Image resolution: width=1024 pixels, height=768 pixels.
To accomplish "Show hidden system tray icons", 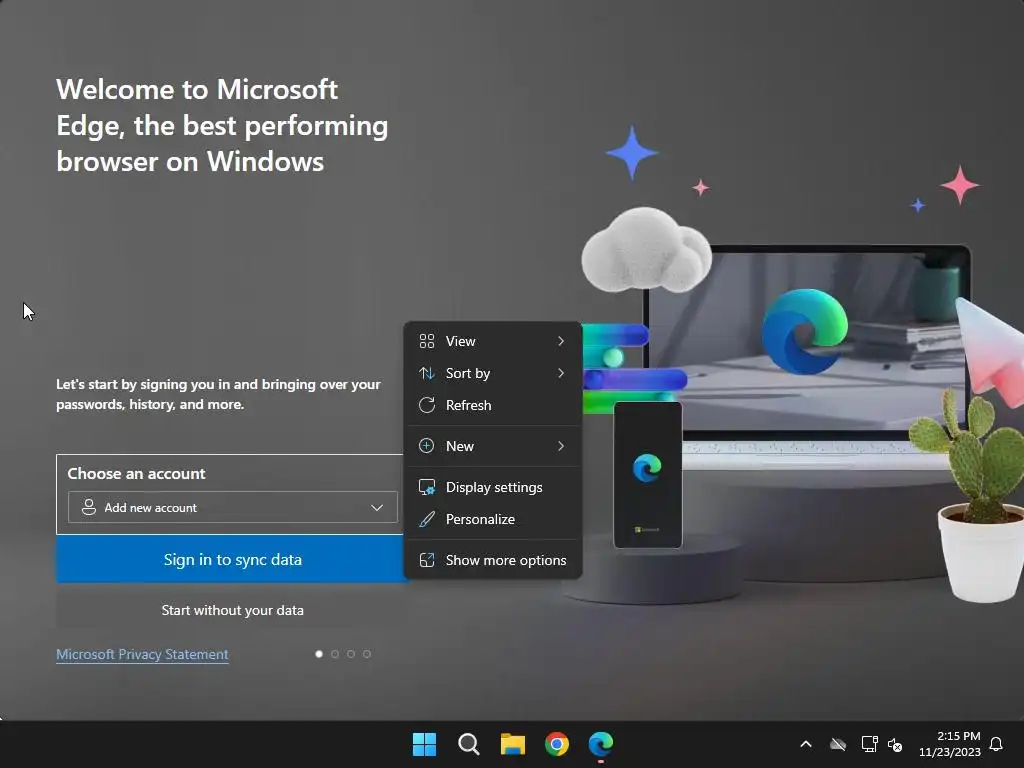I will [806, 744].
